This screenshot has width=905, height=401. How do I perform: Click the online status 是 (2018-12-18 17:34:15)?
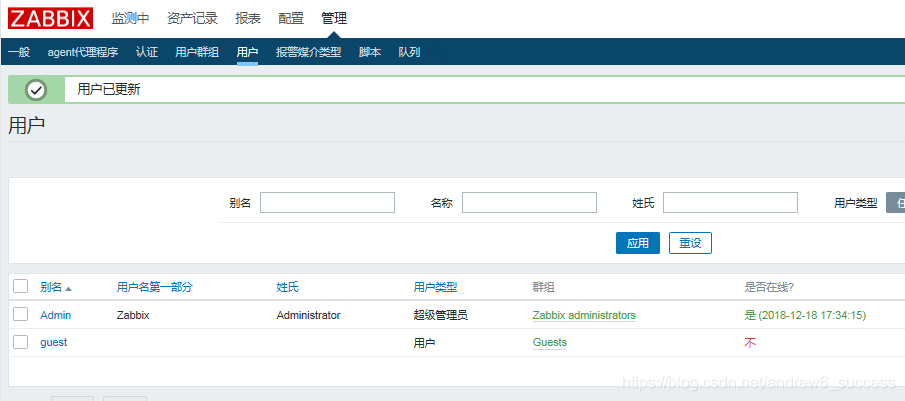805,316
